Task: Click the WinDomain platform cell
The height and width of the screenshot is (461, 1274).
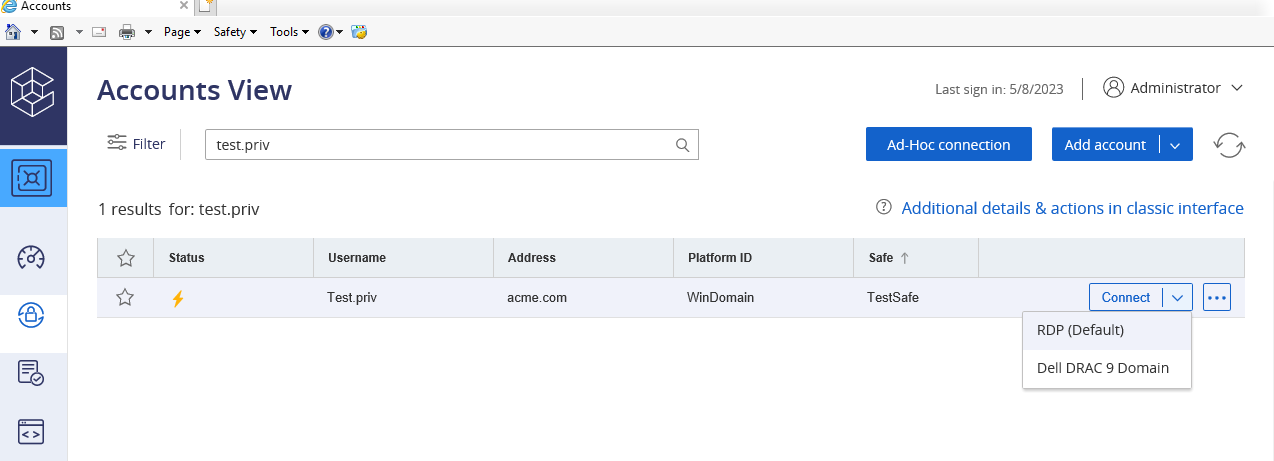Action: tap(720, 297)
